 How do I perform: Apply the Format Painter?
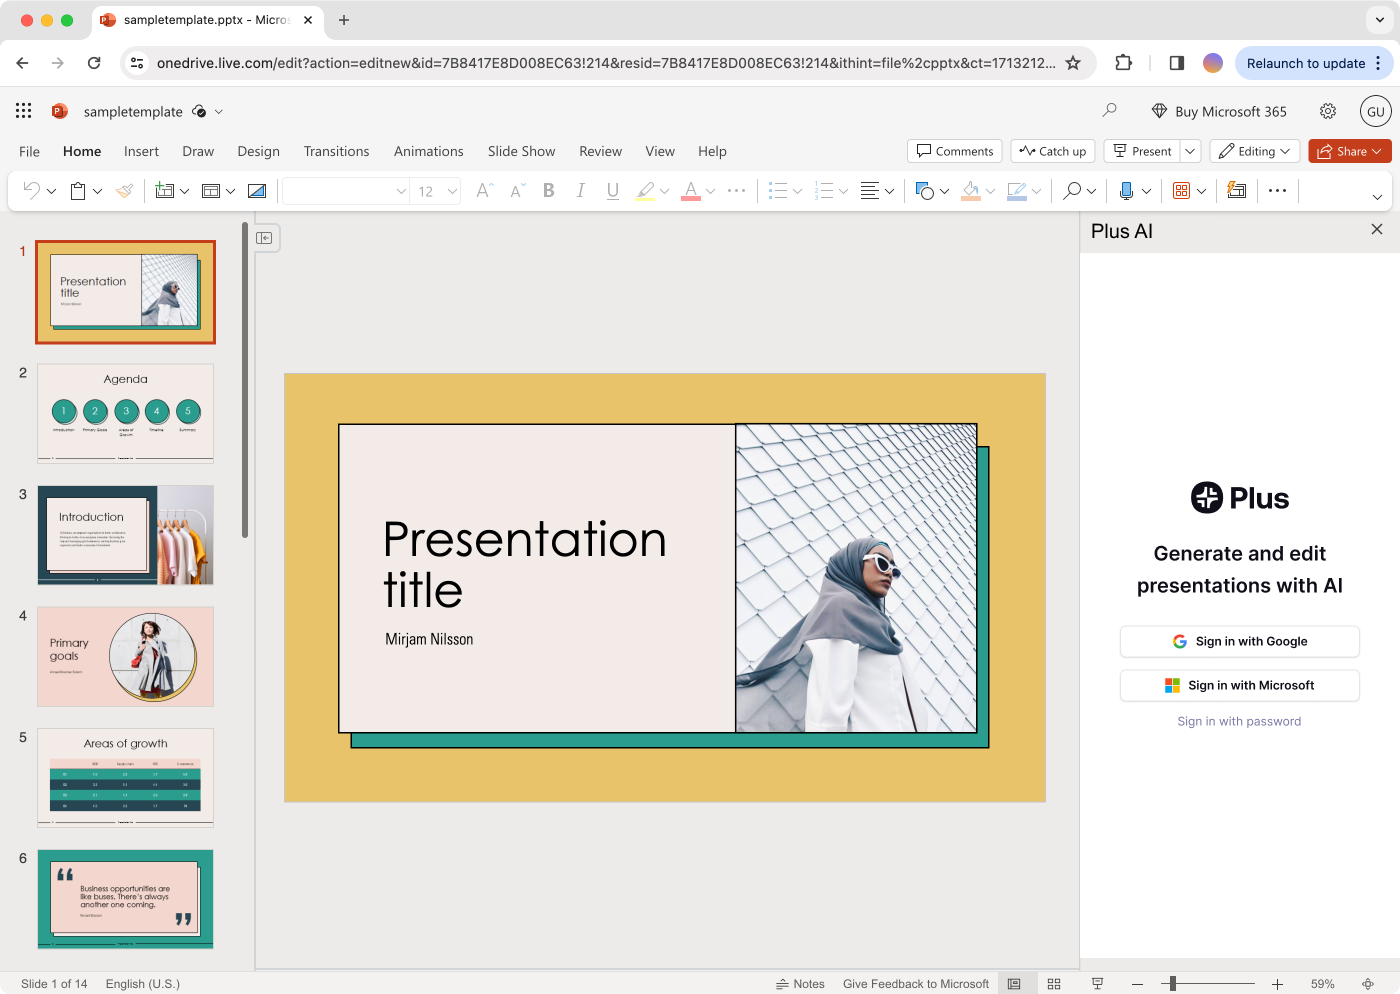point(125,190)
